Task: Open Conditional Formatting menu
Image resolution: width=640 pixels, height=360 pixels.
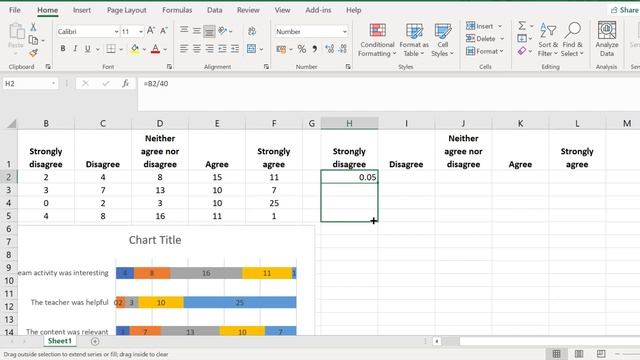Action: (377, 40)
